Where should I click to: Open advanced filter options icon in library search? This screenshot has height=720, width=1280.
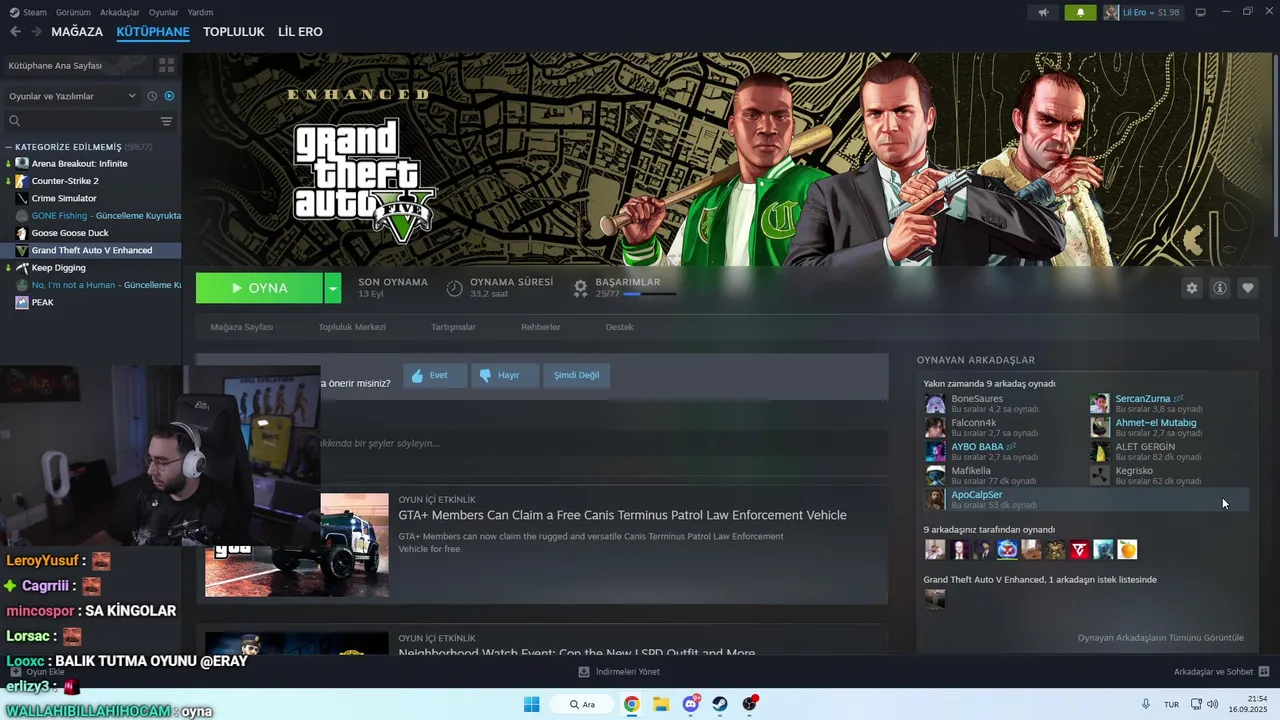pyautogui.click(x=167, y=121)
